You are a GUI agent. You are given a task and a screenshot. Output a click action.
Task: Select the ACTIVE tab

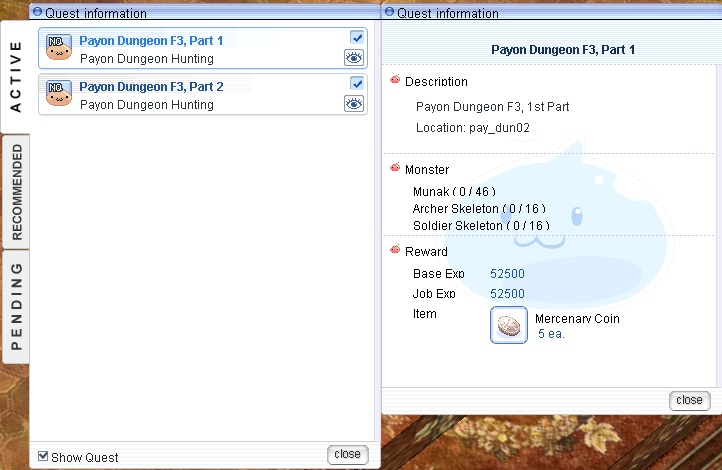pos(16,76)
